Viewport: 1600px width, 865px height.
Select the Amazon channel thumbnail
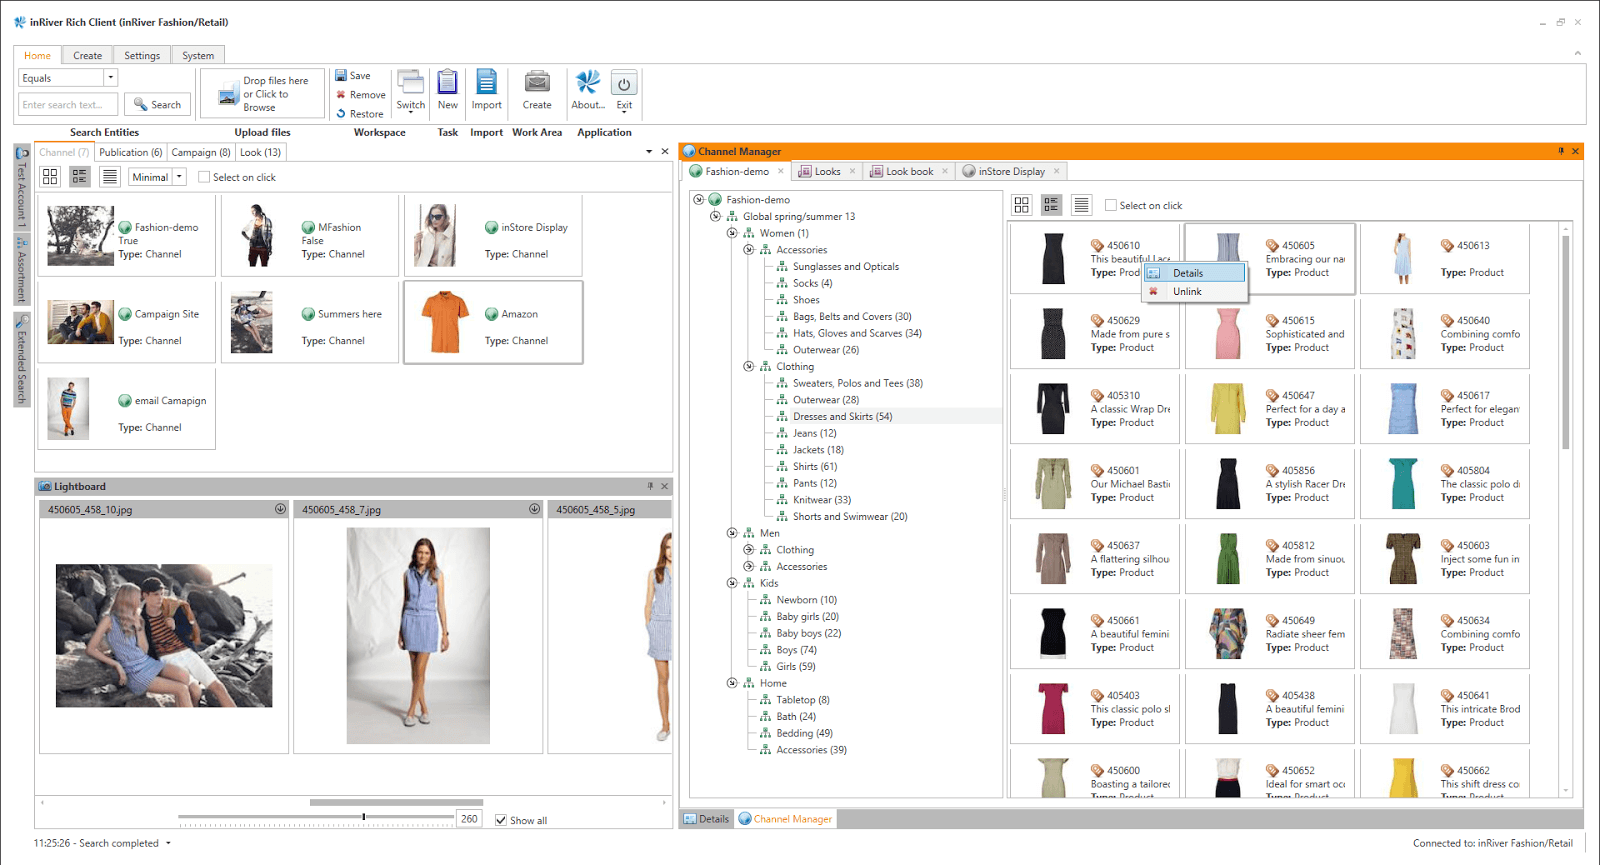click(445, 323)
